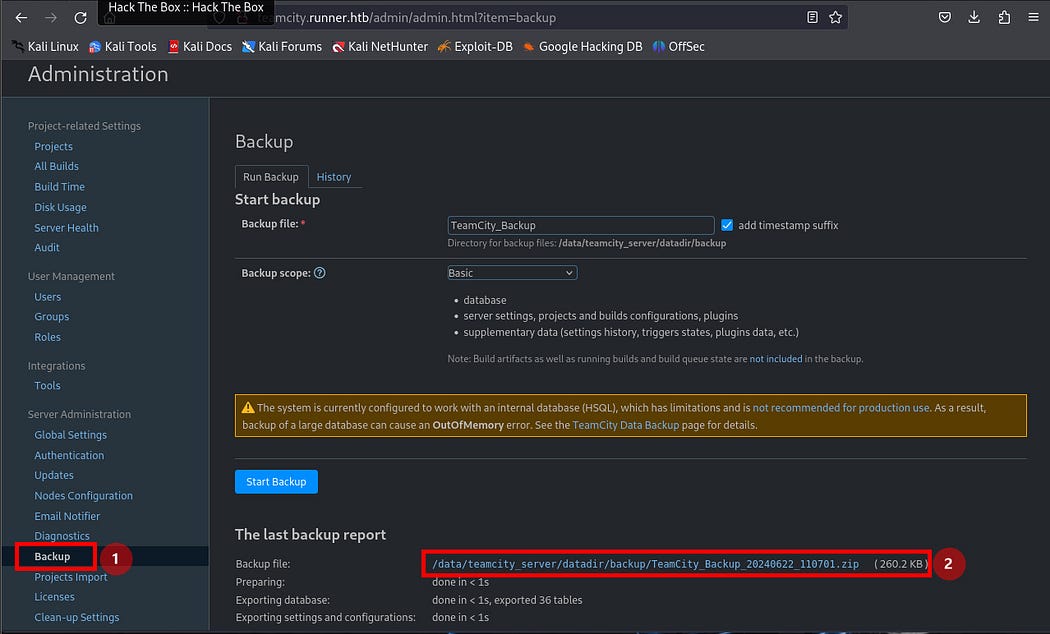
Task: Click the '/data/teamcity_server/datadir/backup' directory text
Action: [x=642, y=243]
